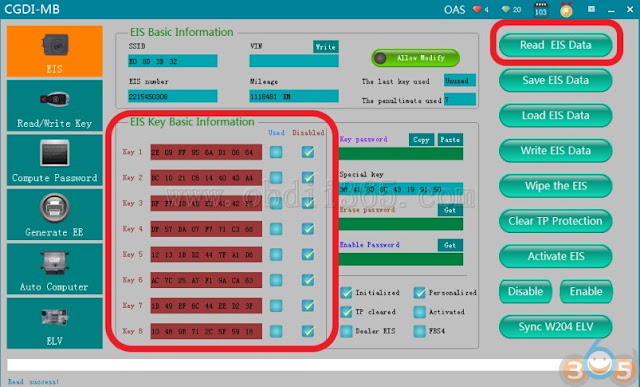640x387 pixels.
Task: Copy the key password
Action: (x=421, y=140)
